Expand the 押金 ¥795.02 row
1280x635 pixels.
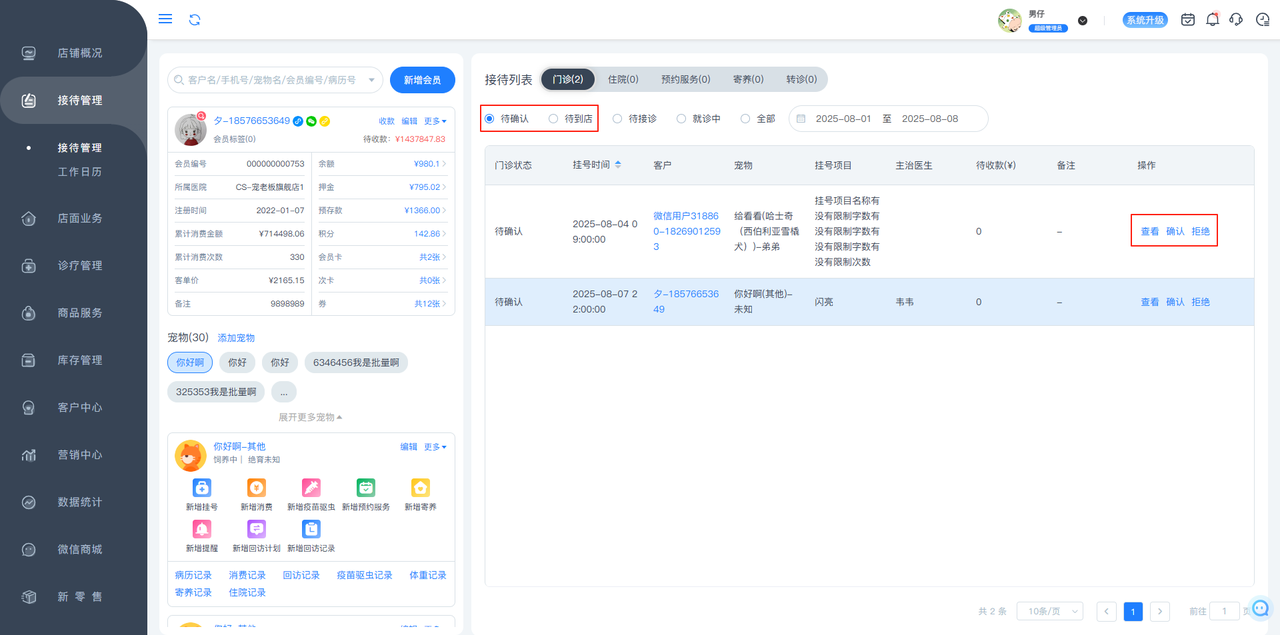[x=381, y=187]
